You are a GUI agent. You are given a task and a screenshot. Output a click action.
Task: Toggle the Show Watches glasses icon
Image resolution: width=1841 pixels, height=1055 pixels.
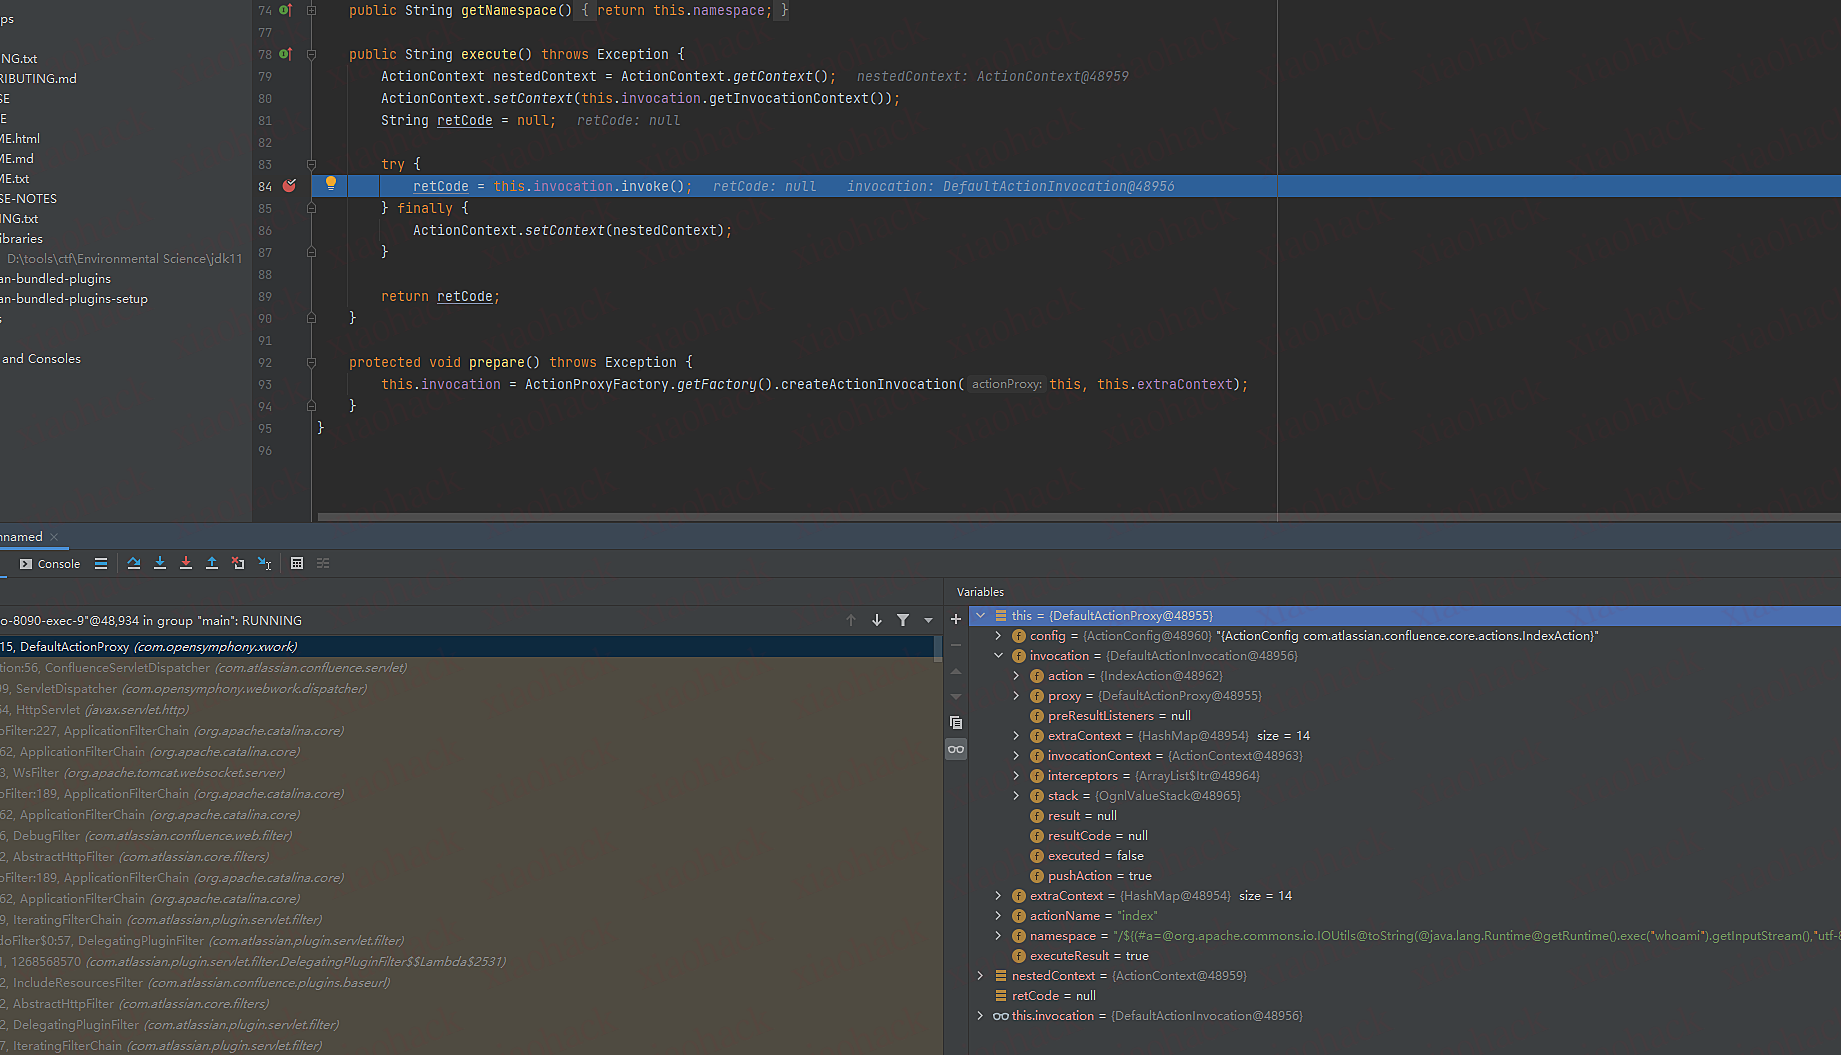[x=956, y=749]
